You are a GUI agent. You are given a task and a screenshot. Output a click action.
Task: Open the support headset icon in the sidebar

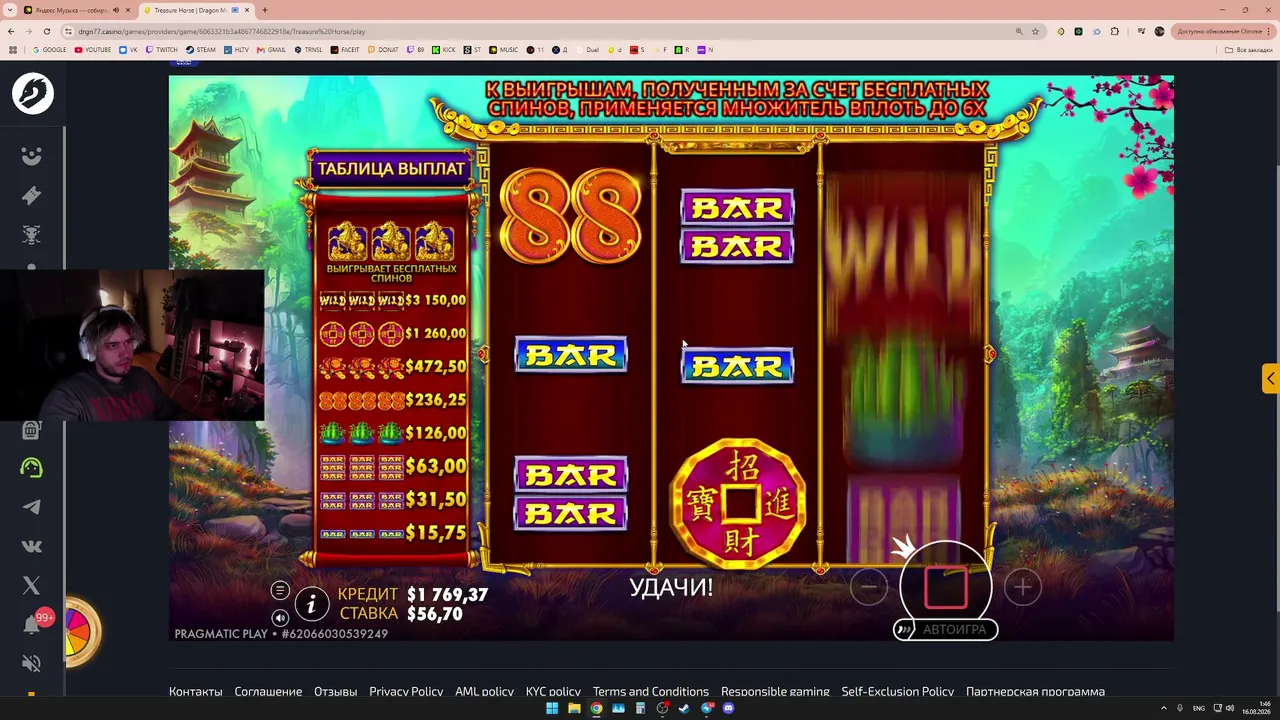tap(32, 467)
